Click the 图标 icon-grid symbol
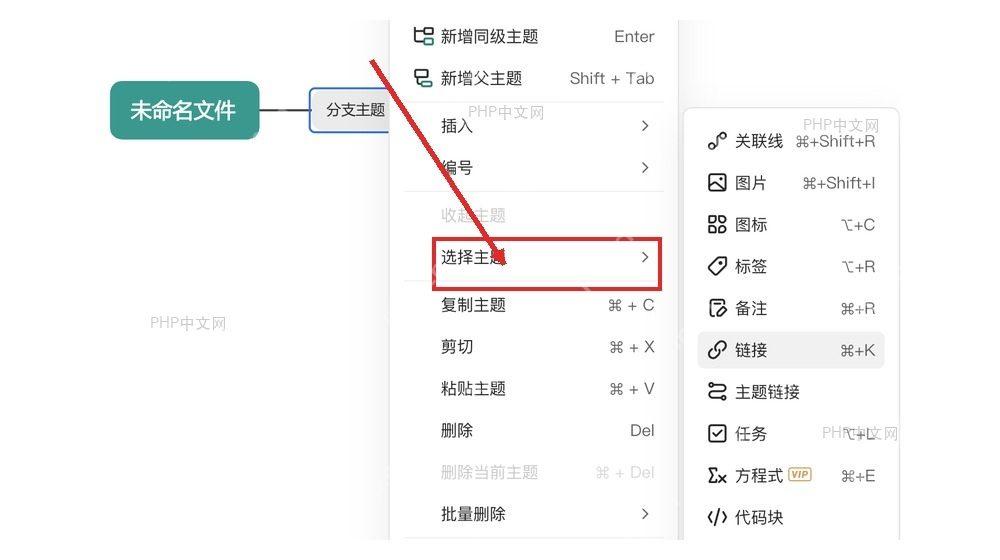Screen dimensions: 1000x560 click(717, 225)
